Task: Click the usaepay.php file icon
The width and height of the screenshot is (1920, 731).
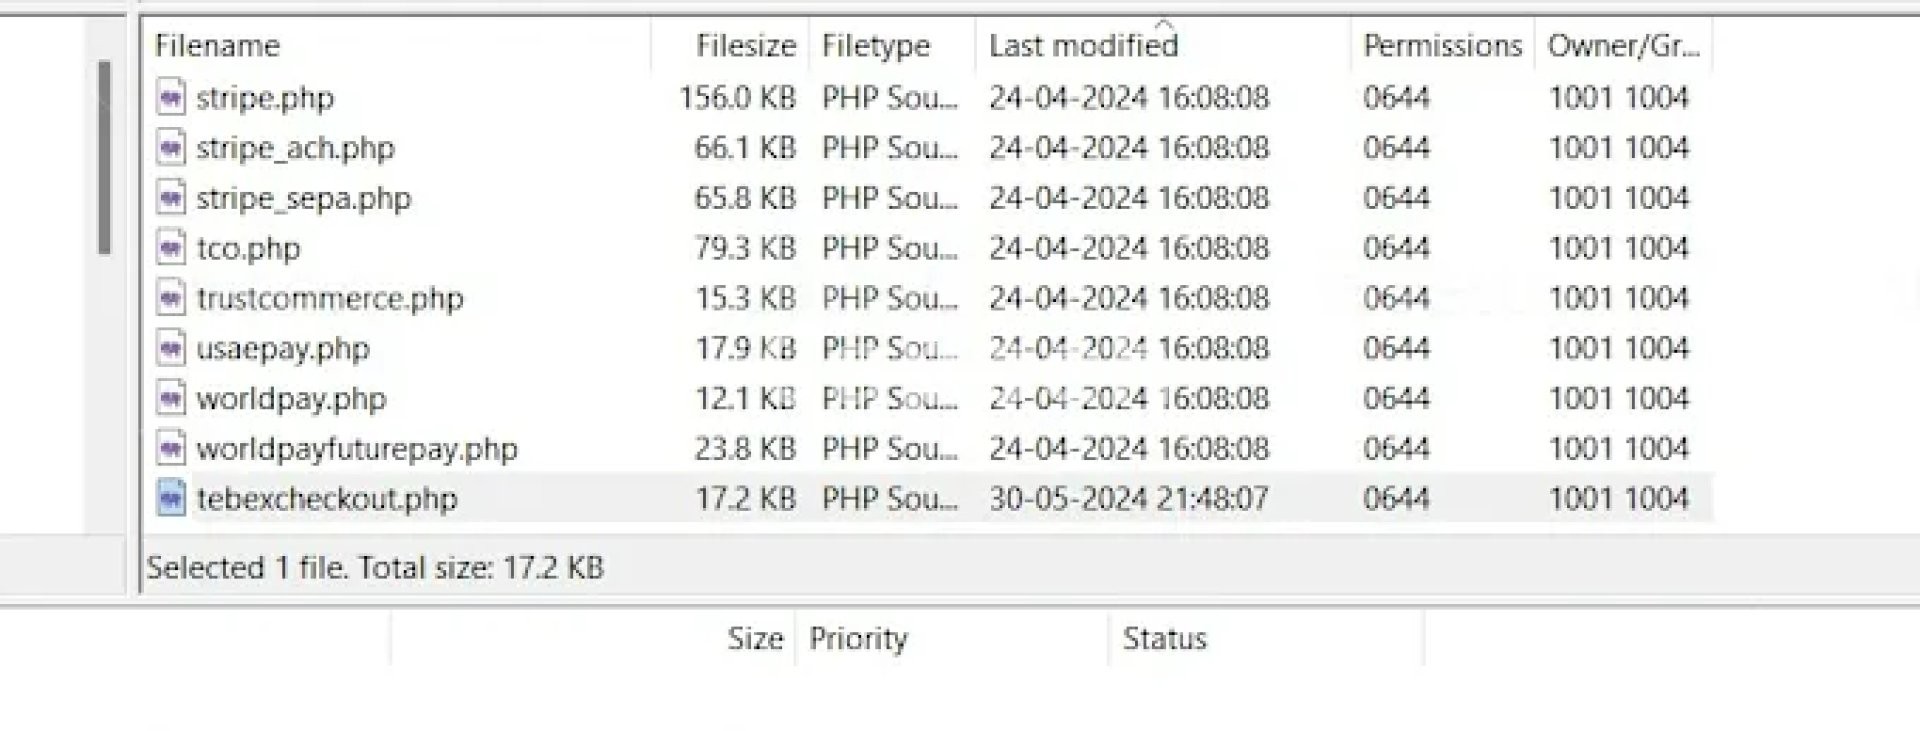Action: pos(171,348)
